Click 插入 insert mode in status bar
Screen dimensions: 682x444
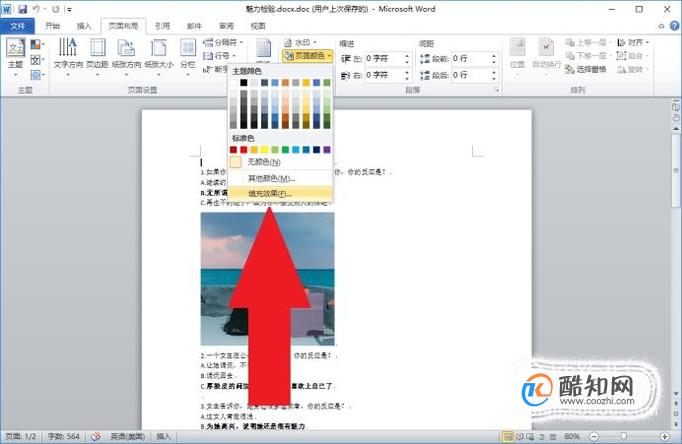coord(164,436)
